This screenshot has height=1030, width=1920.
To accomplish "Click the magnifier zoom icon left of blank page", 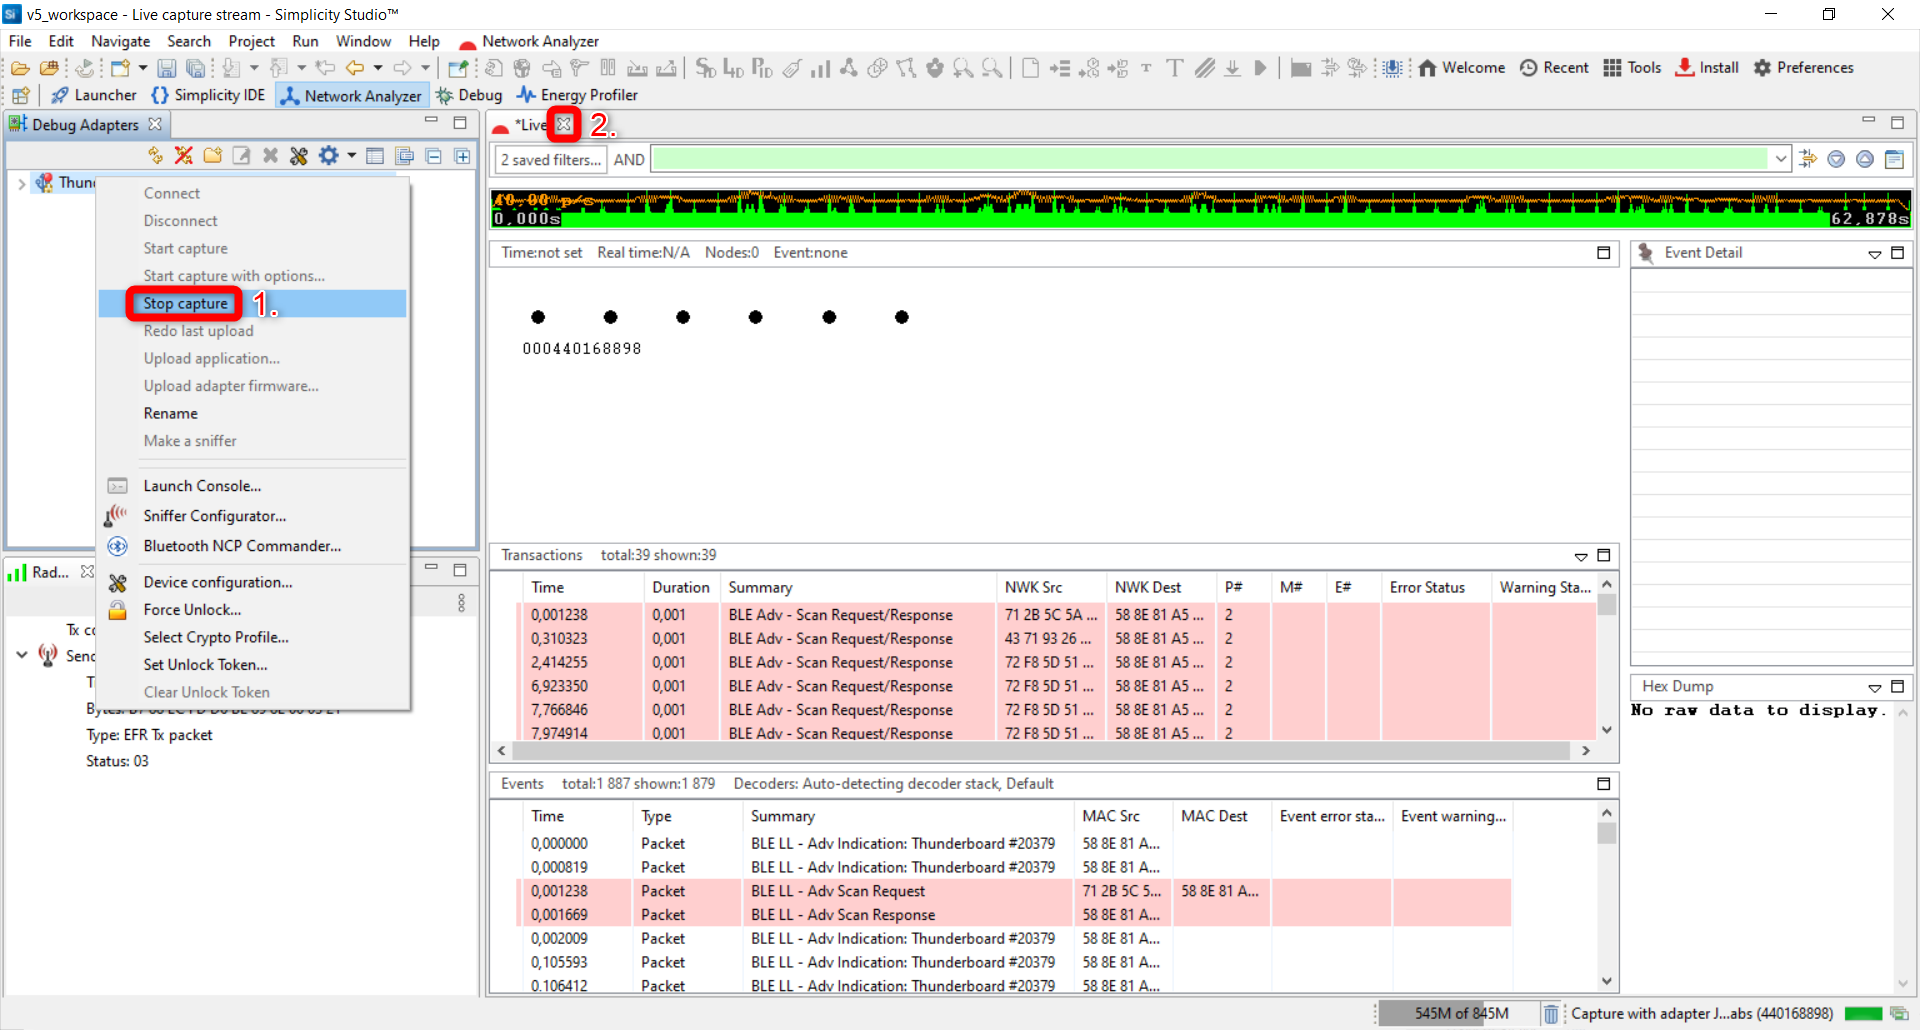I will tap(992, 68).
